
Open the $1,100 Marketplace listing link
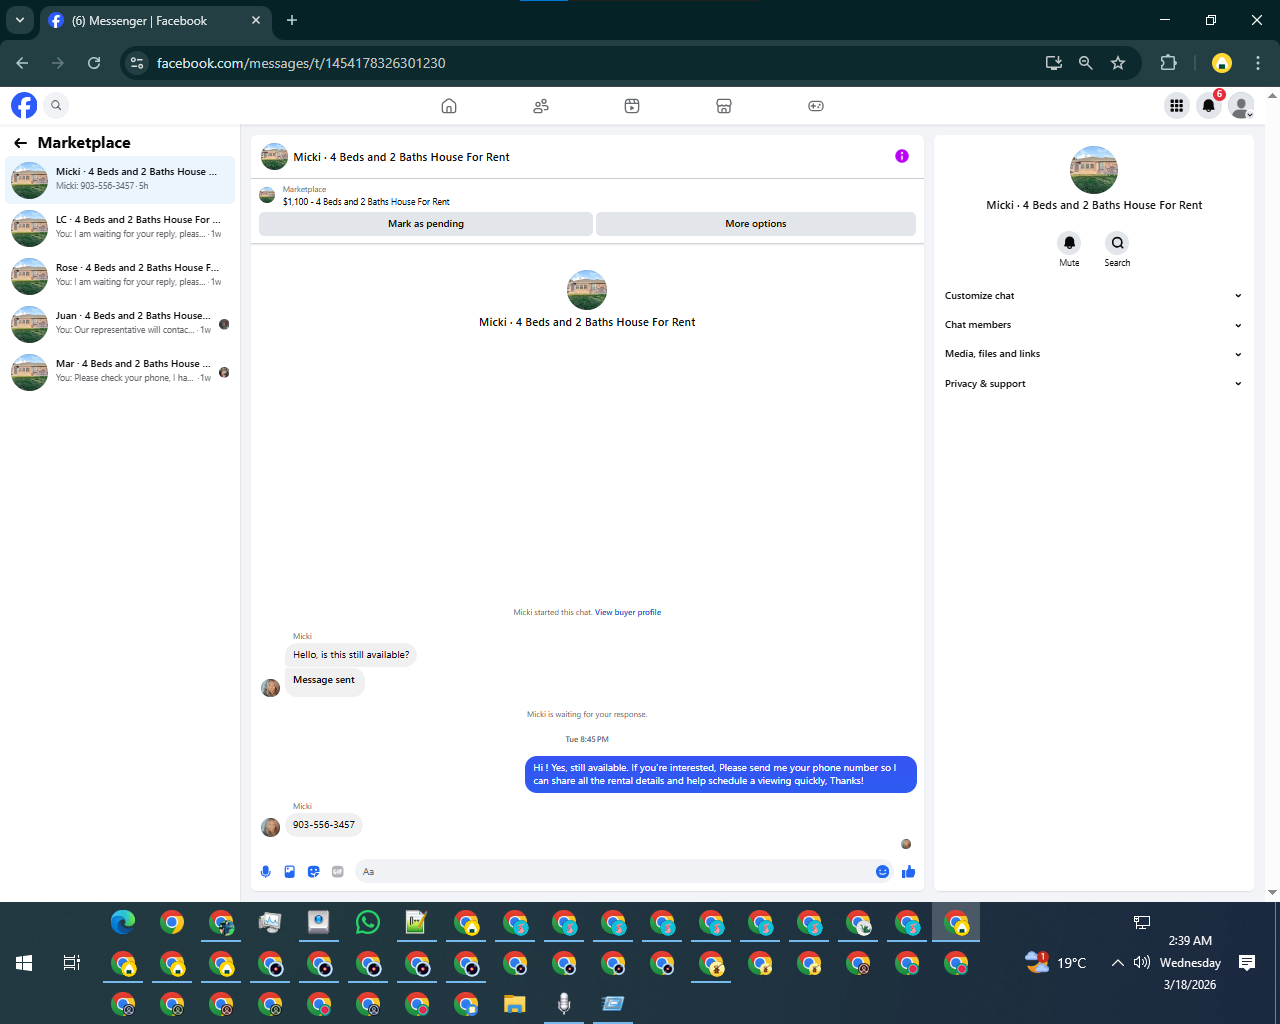pyautogui.click(x=366, y=202)
